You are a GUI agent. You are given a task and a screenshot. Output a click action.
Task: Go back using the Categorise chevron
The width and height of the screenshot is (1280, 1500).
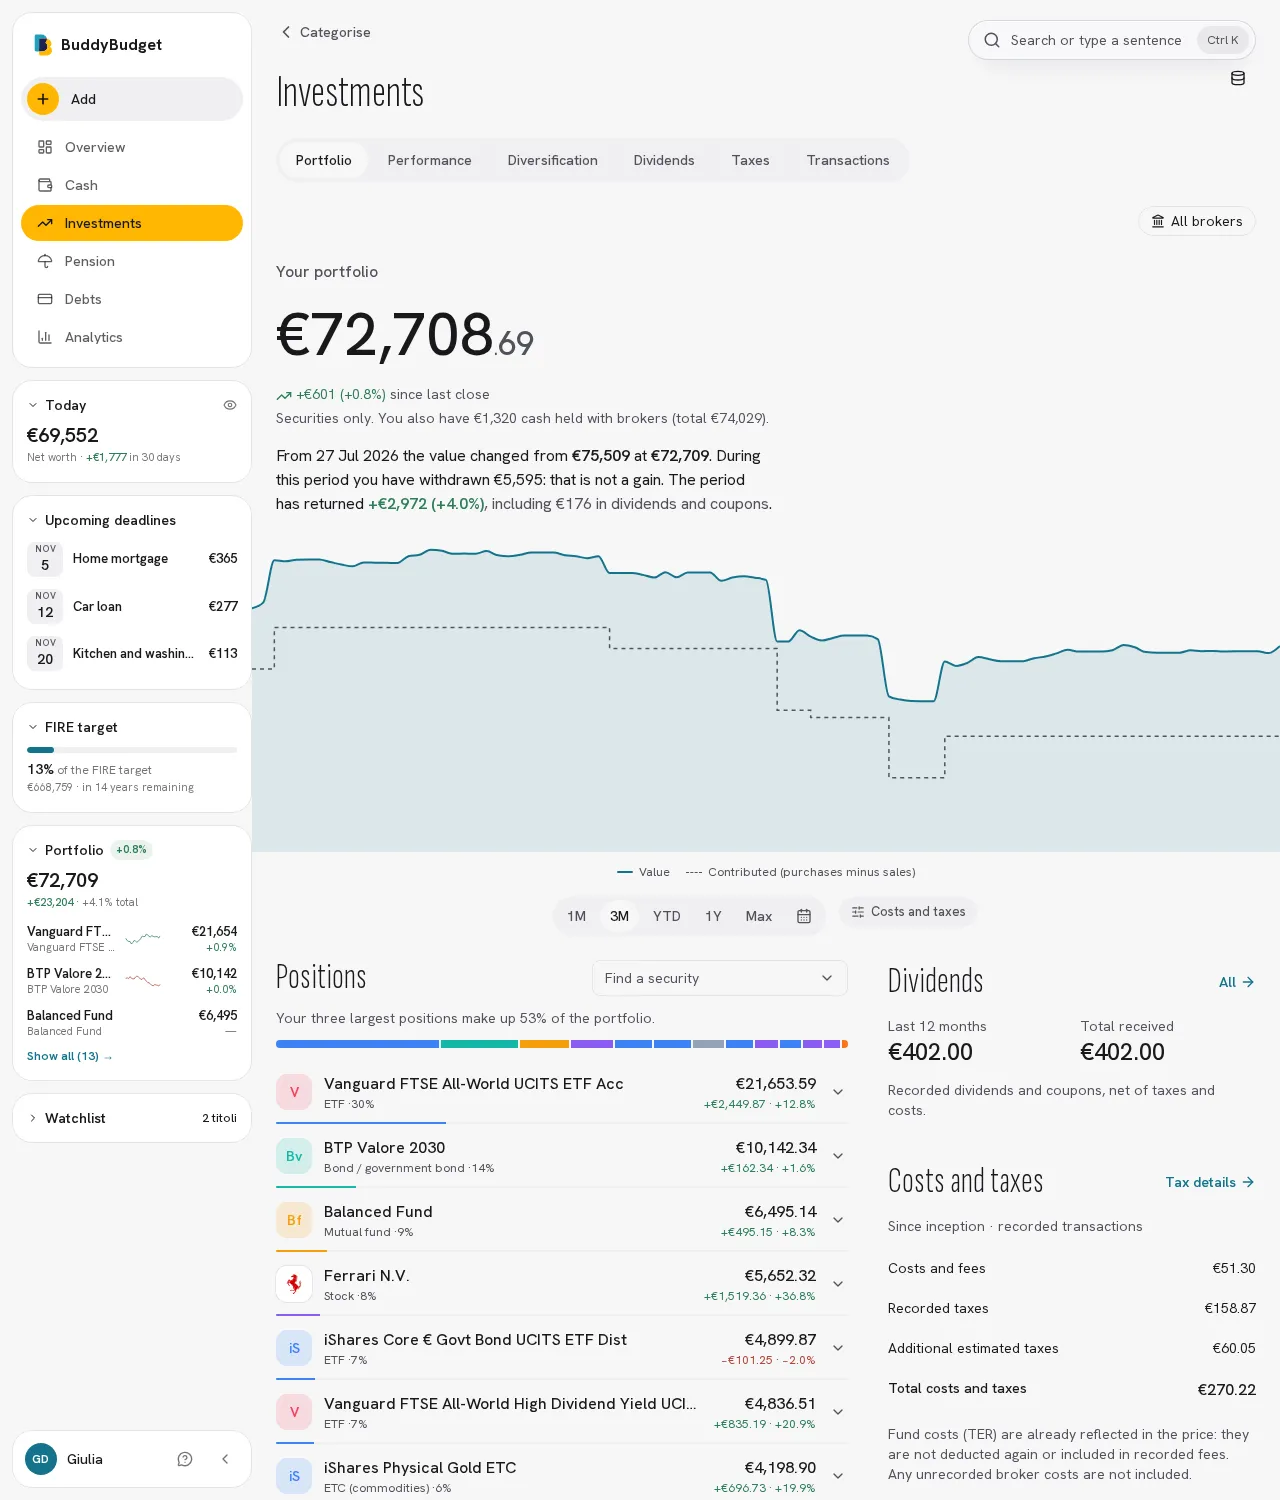[x=286, y=32]
